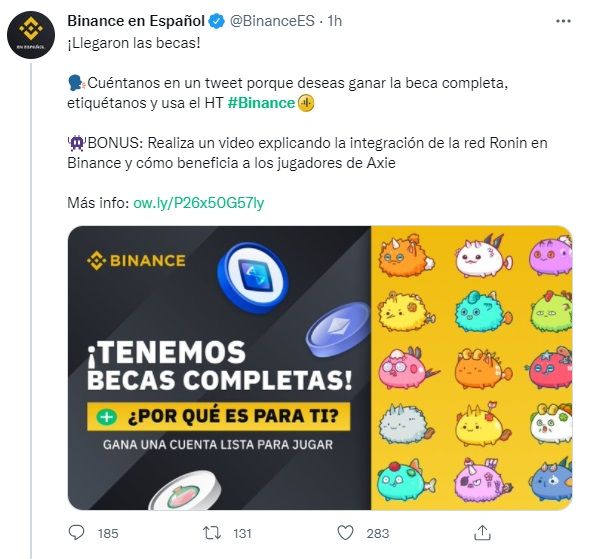Follow the ow.ly/P26x50G57ly link

(x=199, y=203)
